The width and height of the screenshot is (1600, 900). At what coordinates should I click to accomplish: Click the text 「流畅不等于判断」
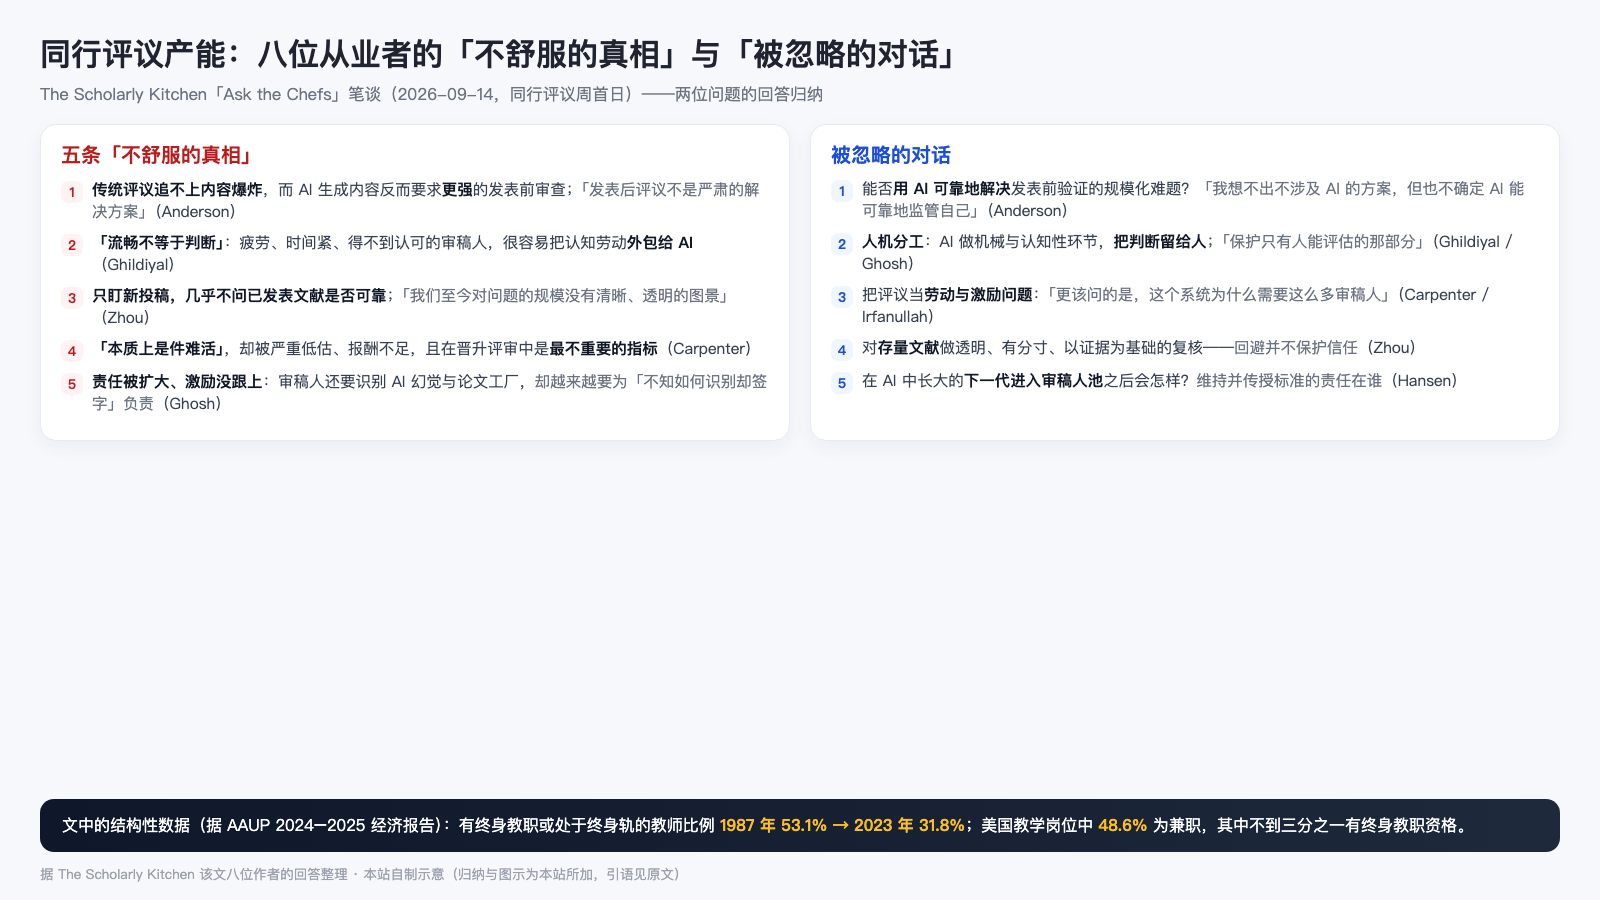tap(158, 242)
